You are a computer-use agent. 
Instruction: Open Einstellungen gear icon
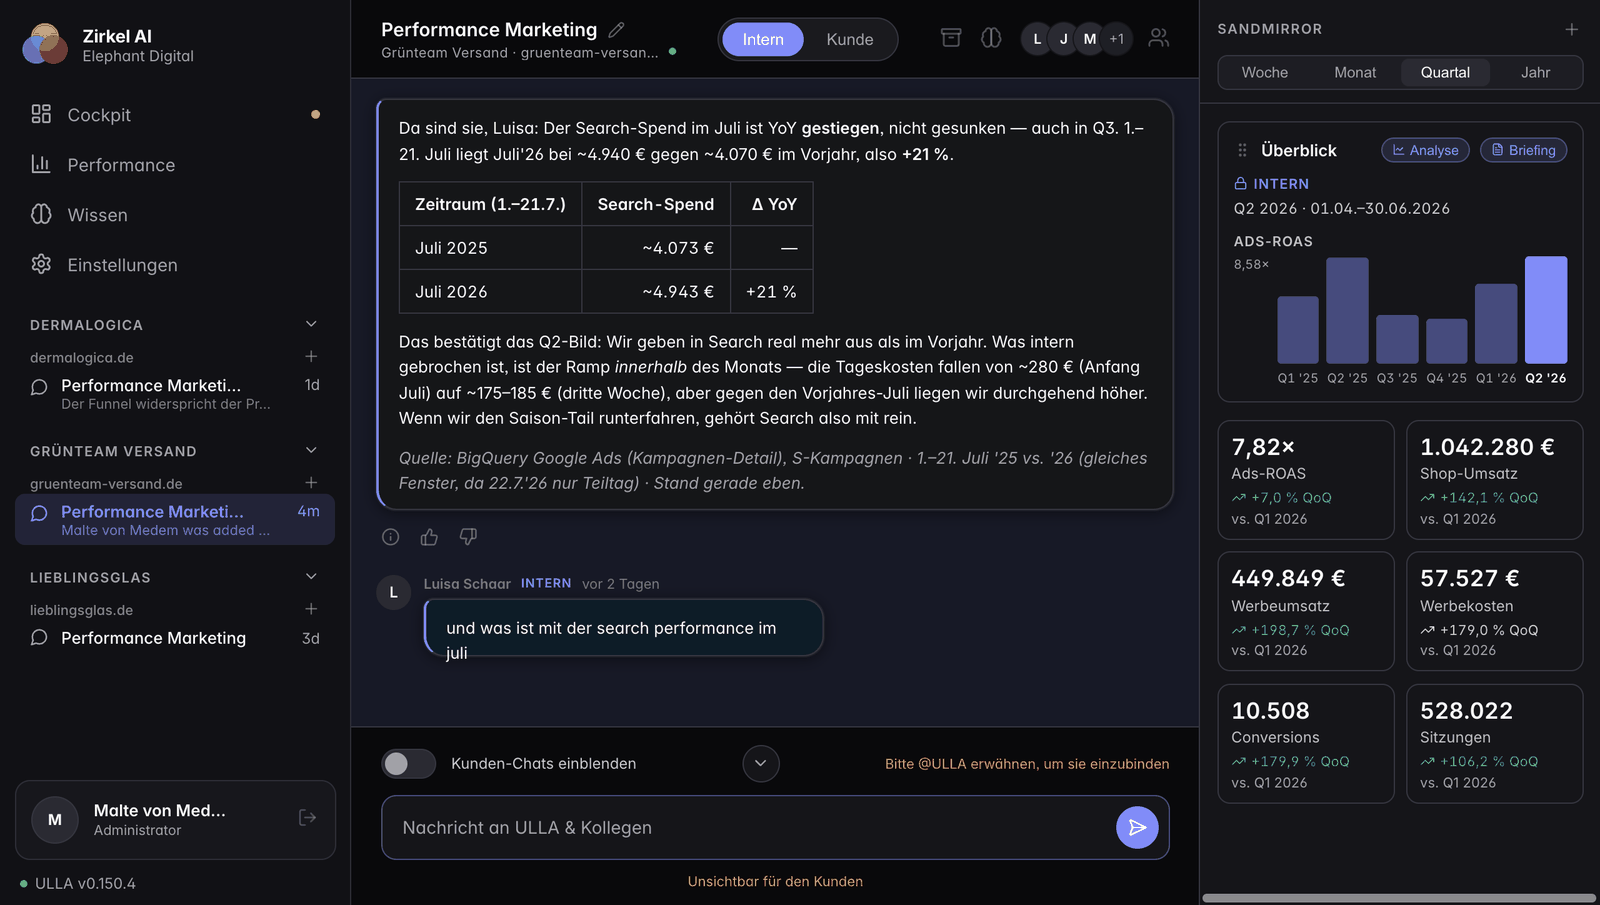coord(41,264)
